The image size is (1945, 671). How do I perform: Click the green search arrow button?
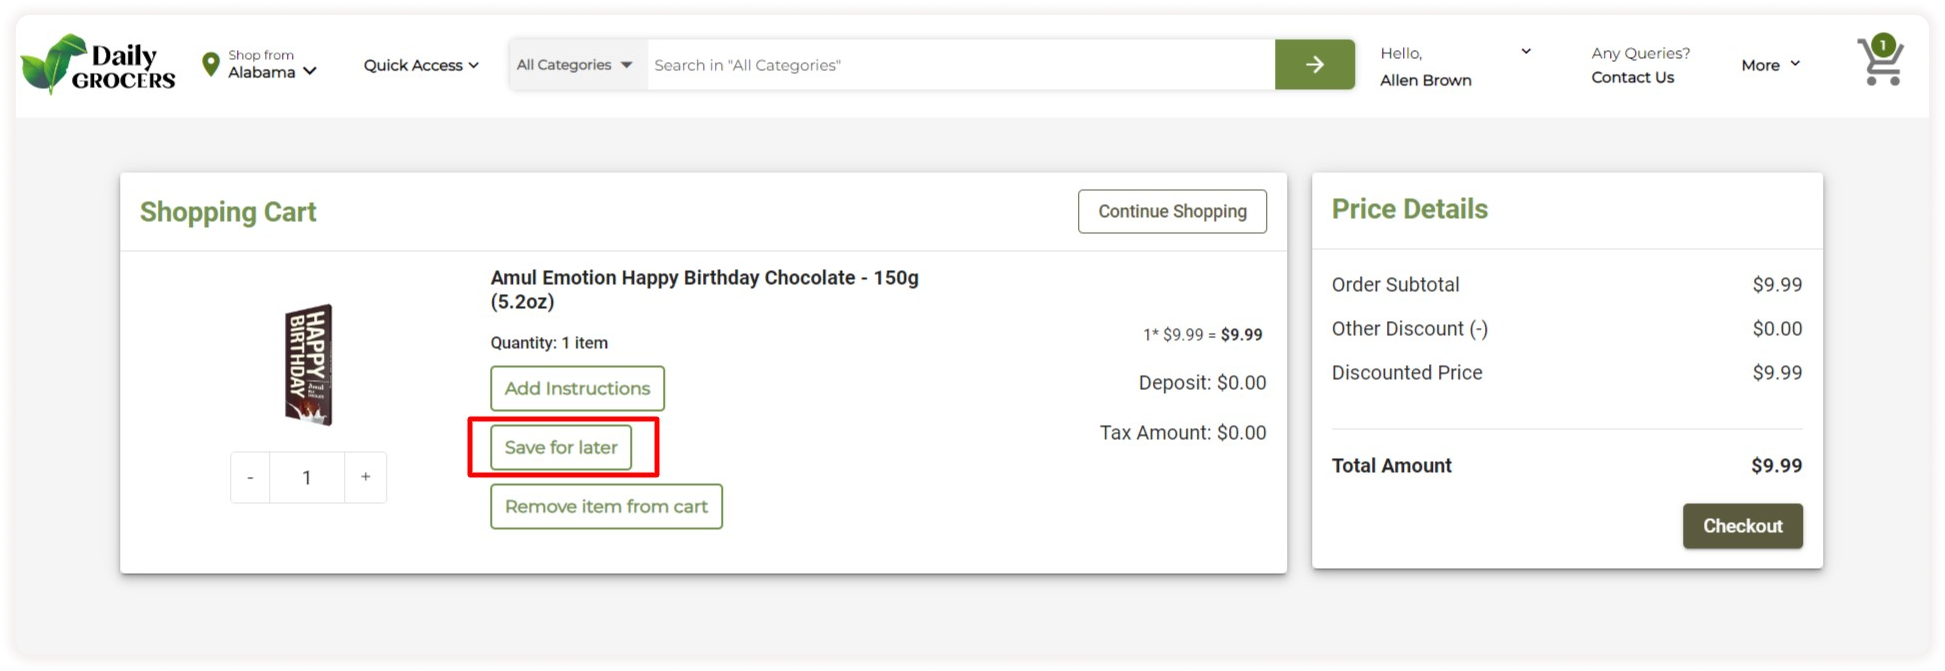[x=1314, y=65]
